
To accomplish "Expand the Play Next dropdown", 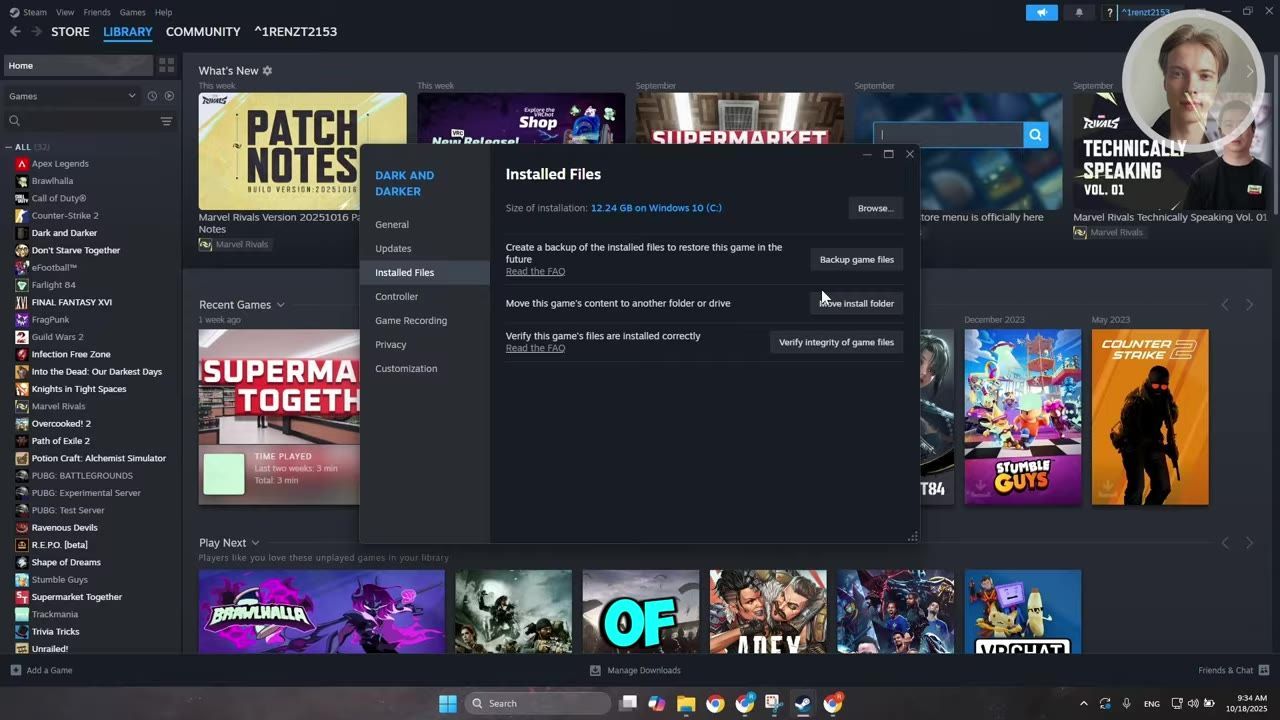I will click(255, 543).
